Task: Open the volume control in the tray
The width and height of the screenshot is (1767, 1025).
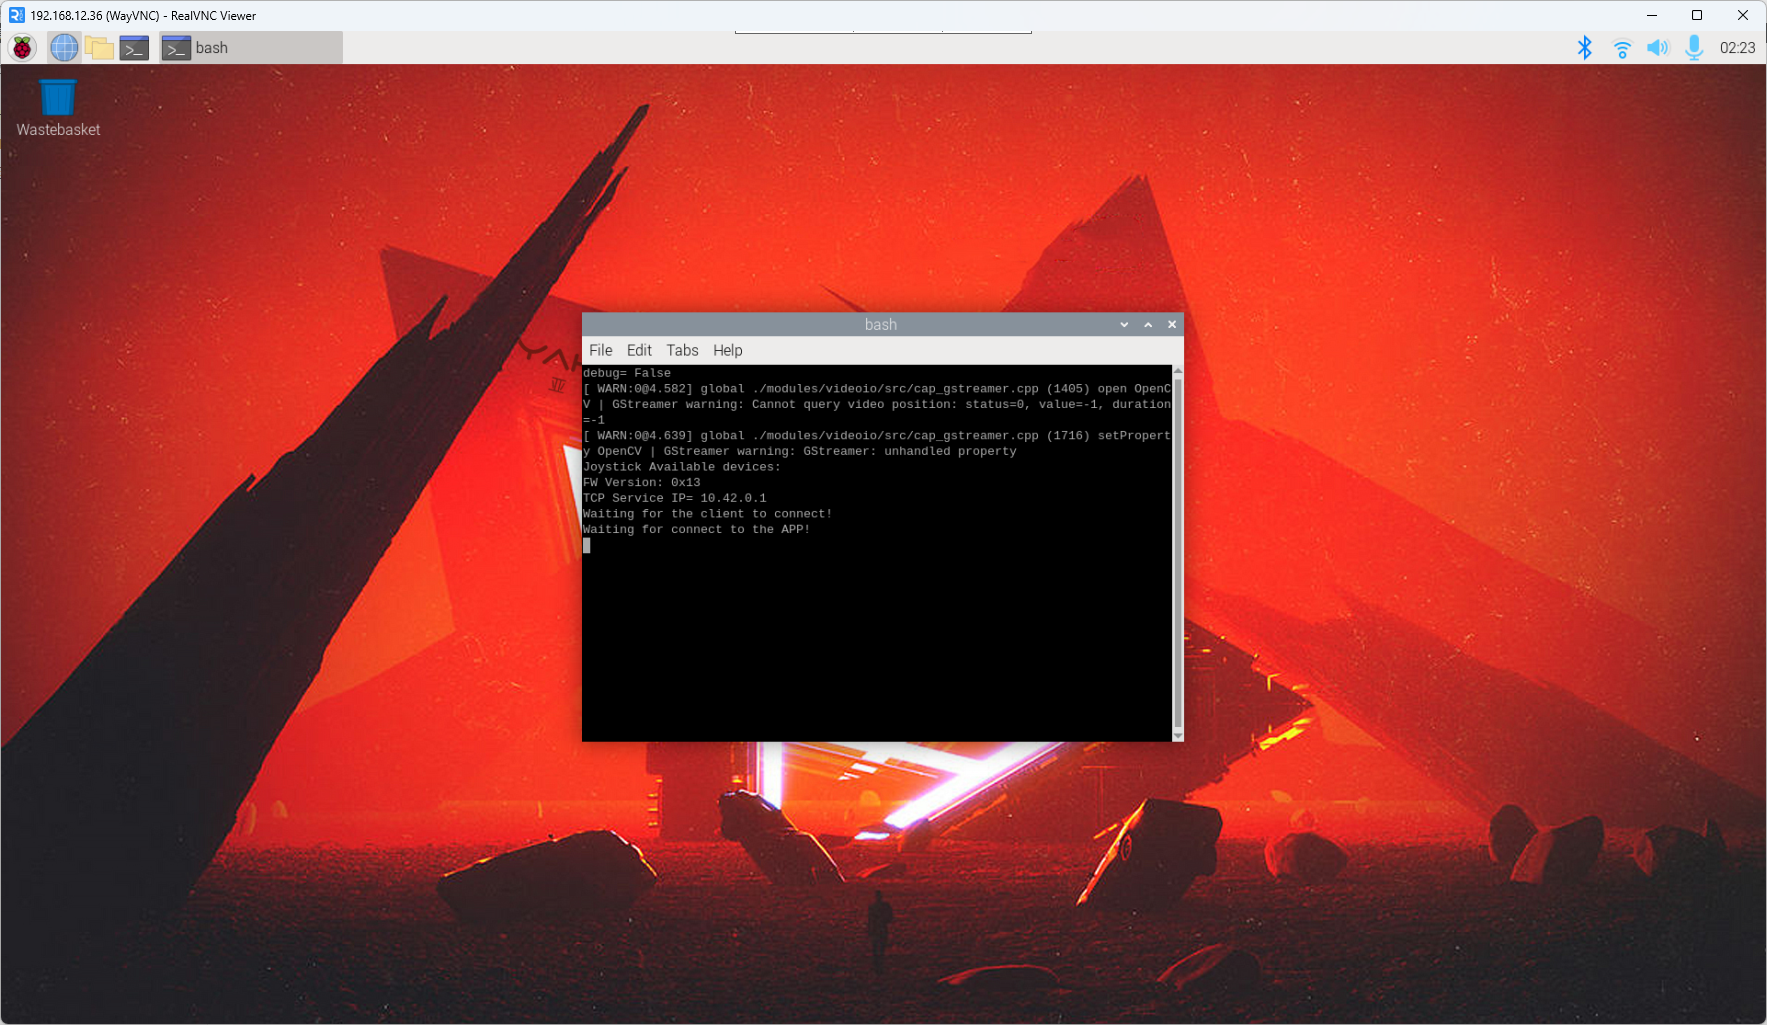Action: tap(1657, 47)
